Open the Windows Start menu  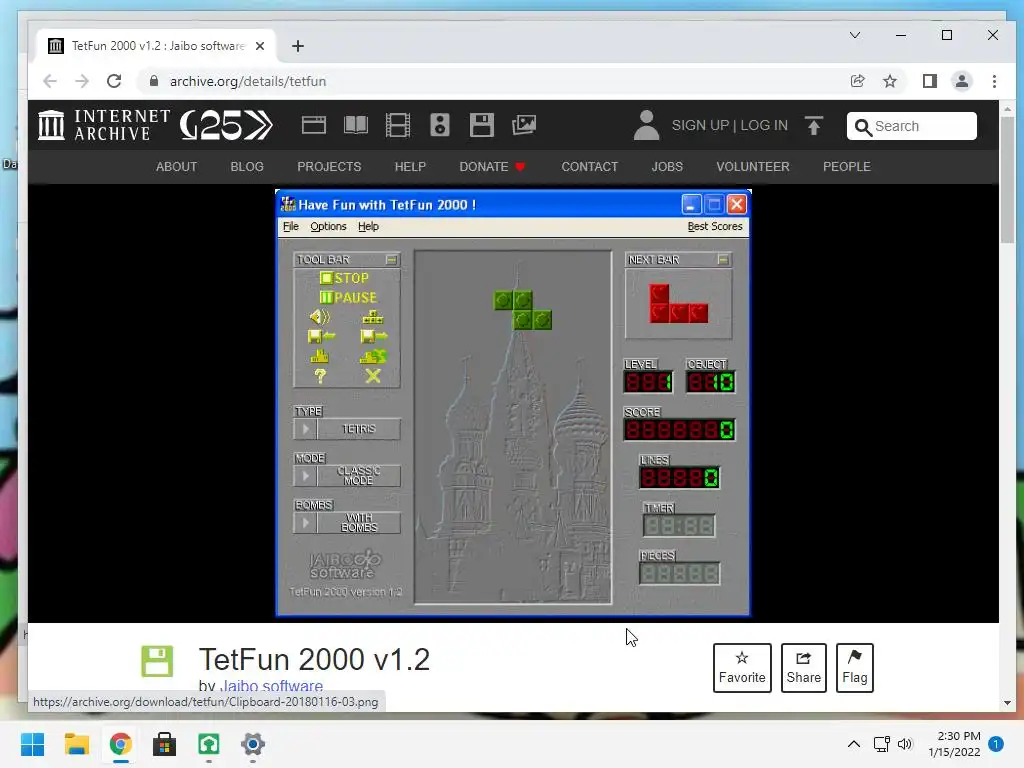(32, 744)
